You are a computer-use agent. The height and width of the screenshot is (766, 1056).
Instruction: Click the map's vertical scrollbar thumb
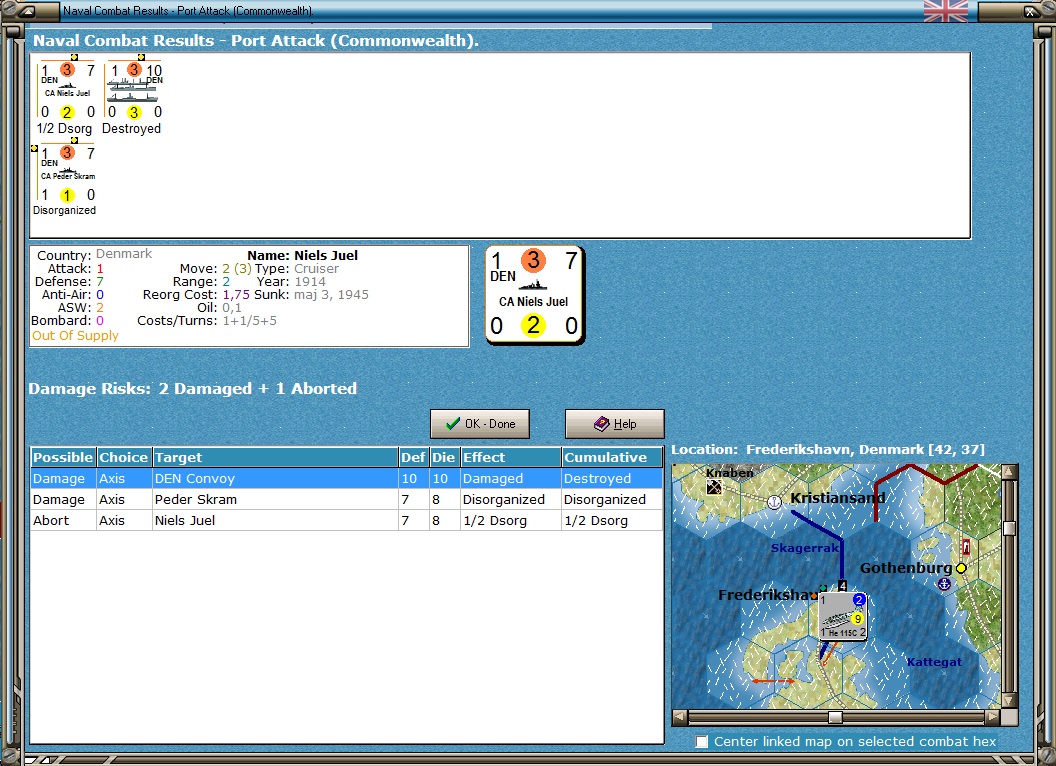click(1009, 528)
